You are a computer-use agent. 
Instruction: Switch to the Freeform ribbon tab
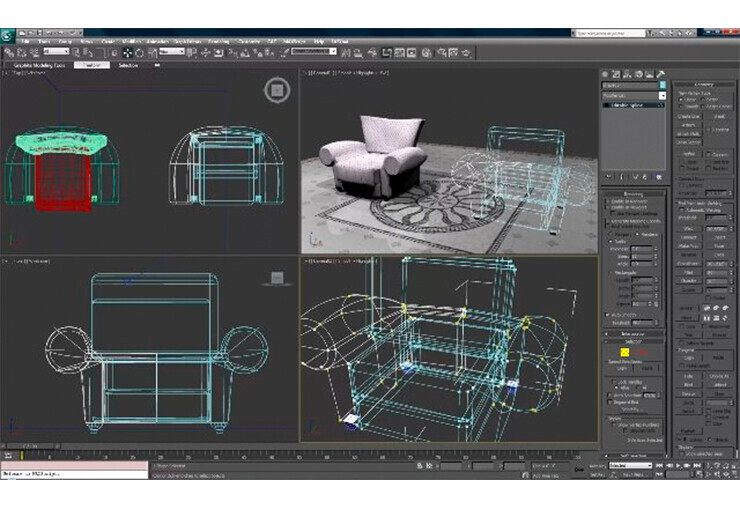point(92,65)
